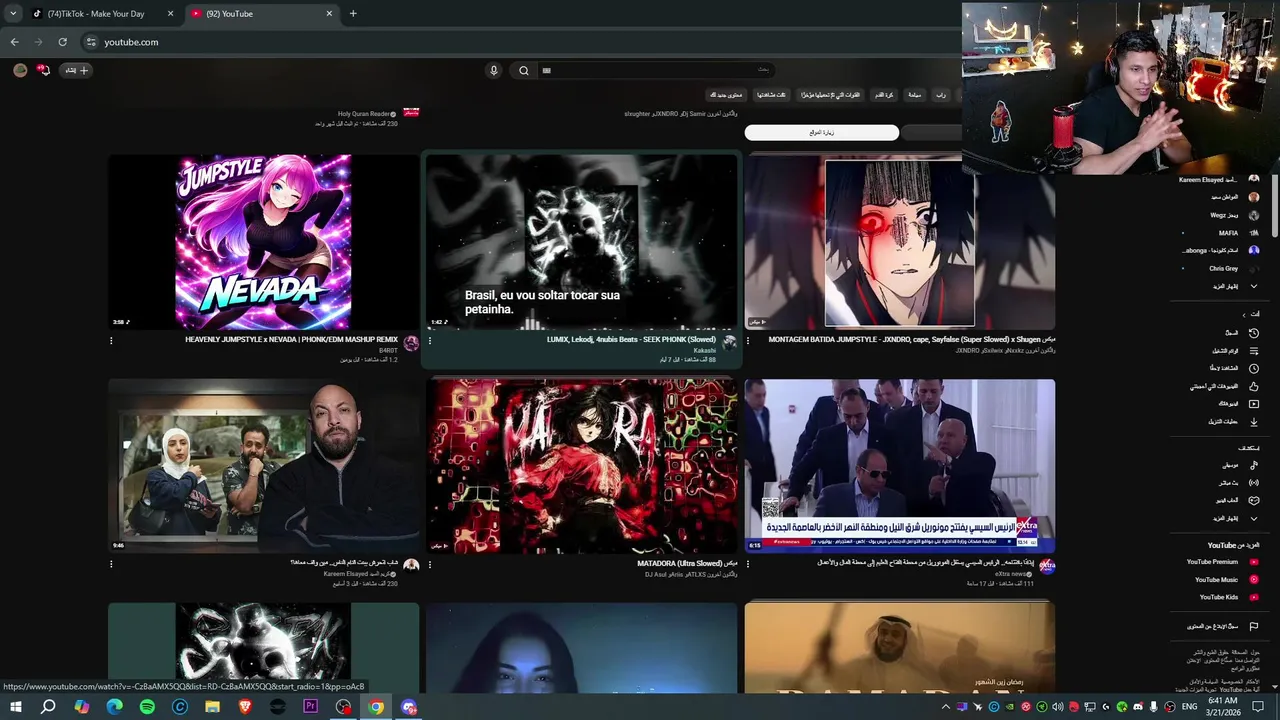This screenshot has height=720, width=1280.
Task: Click the white Visit site button
Action: (821, 132)
